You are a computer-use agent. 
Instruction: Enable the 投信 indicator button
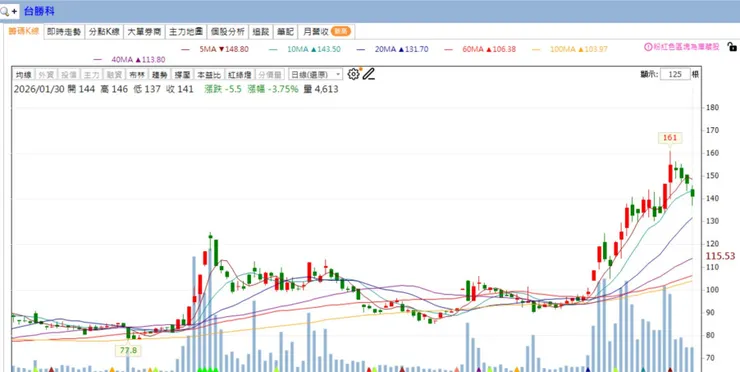(x=68, y=75)
